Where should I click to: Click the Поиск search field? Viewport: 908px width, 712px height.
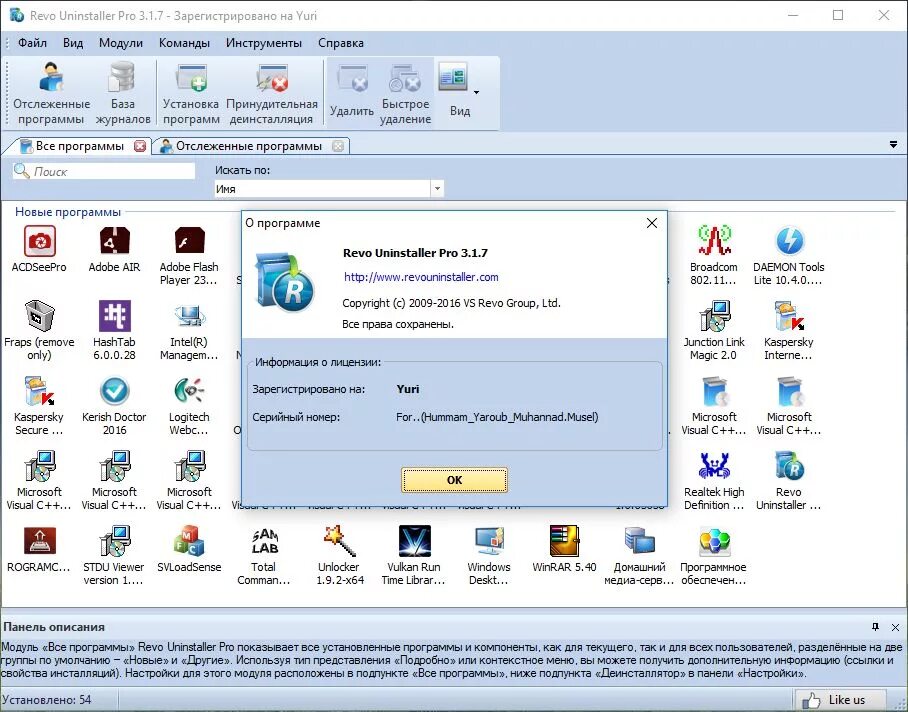(x=104, y=171)
